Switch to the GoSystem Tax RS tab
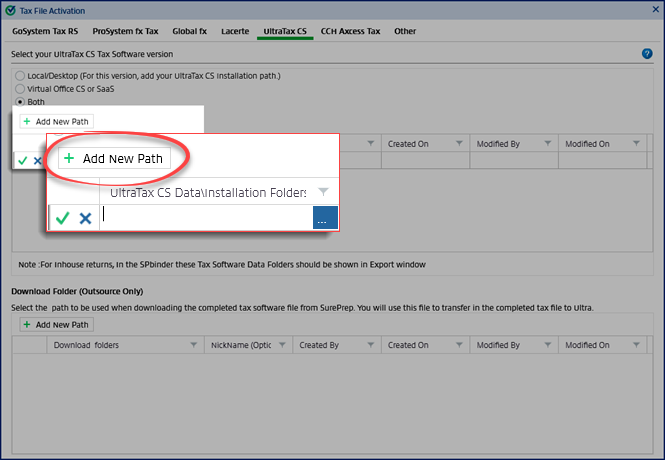Image resolution: width=665 pixels, height=460 pixels. click(44, 31)
